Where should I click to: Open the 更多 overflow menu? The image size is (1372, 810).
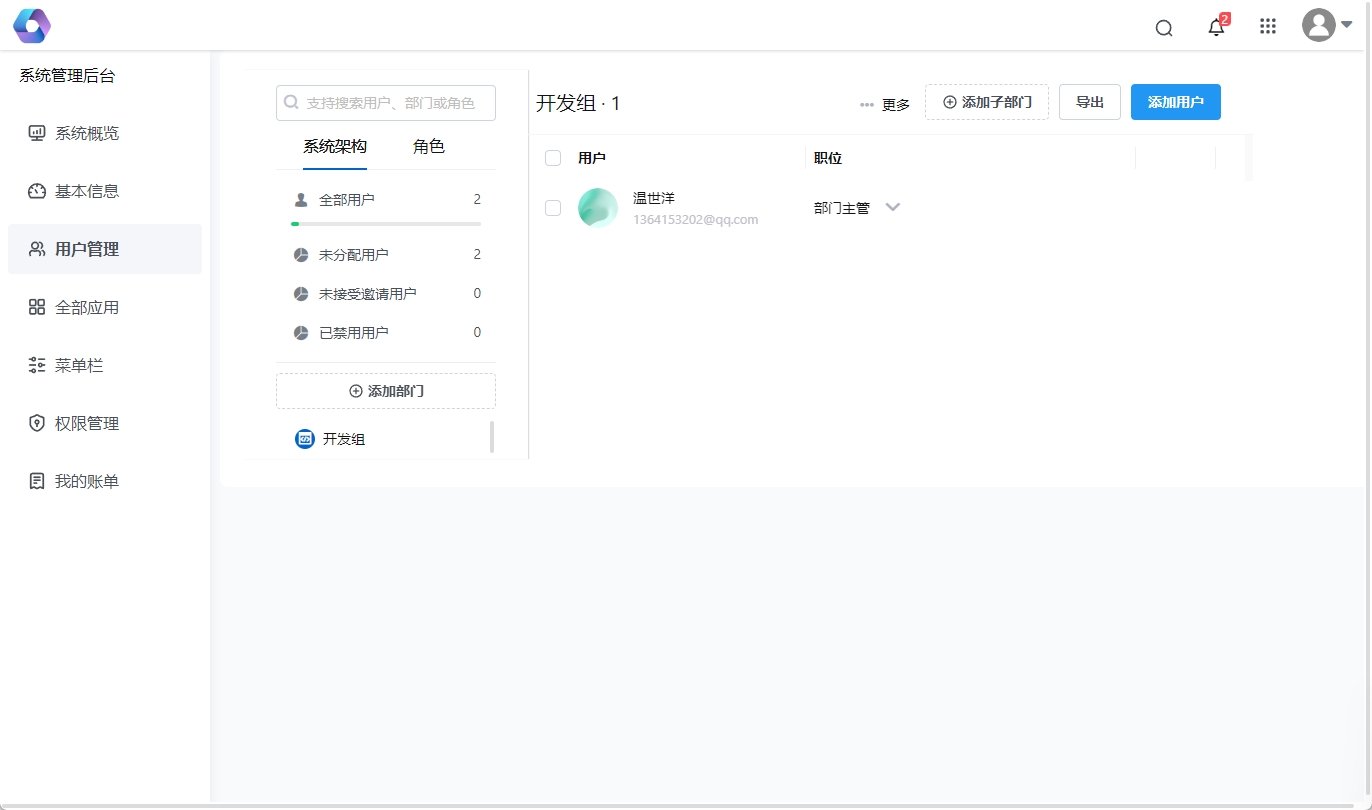click(x=885, y=103)
